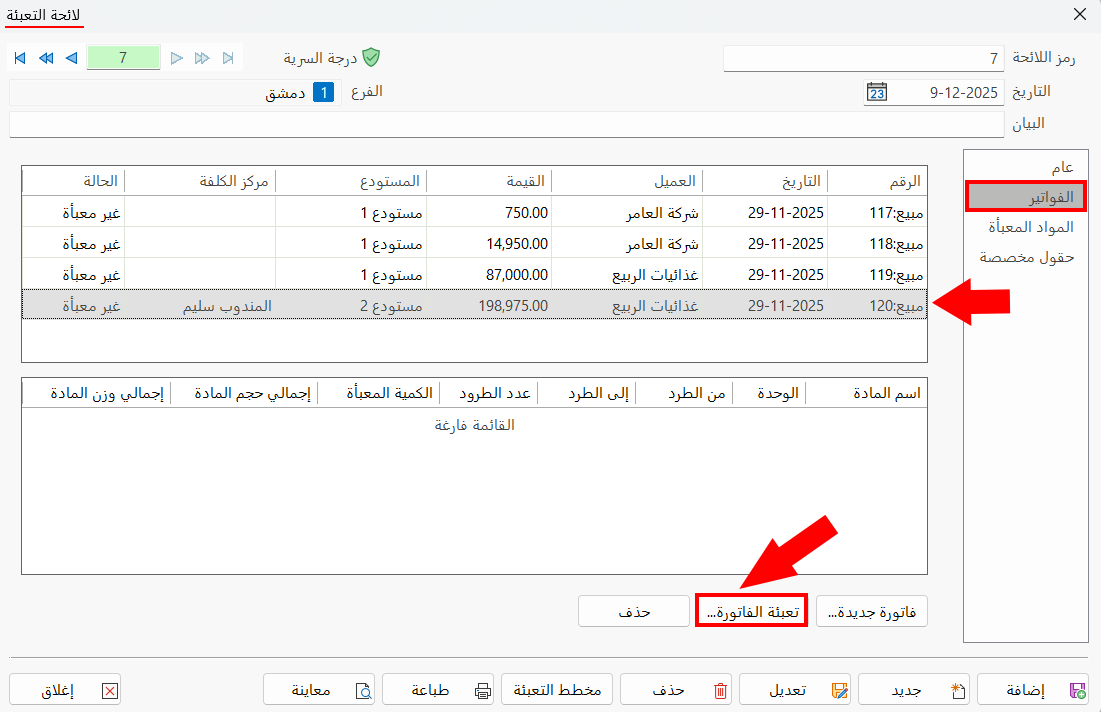Click the new-document icon on جديد
The width and height of the screenshot is (1101, 712).
coord(957,689)
